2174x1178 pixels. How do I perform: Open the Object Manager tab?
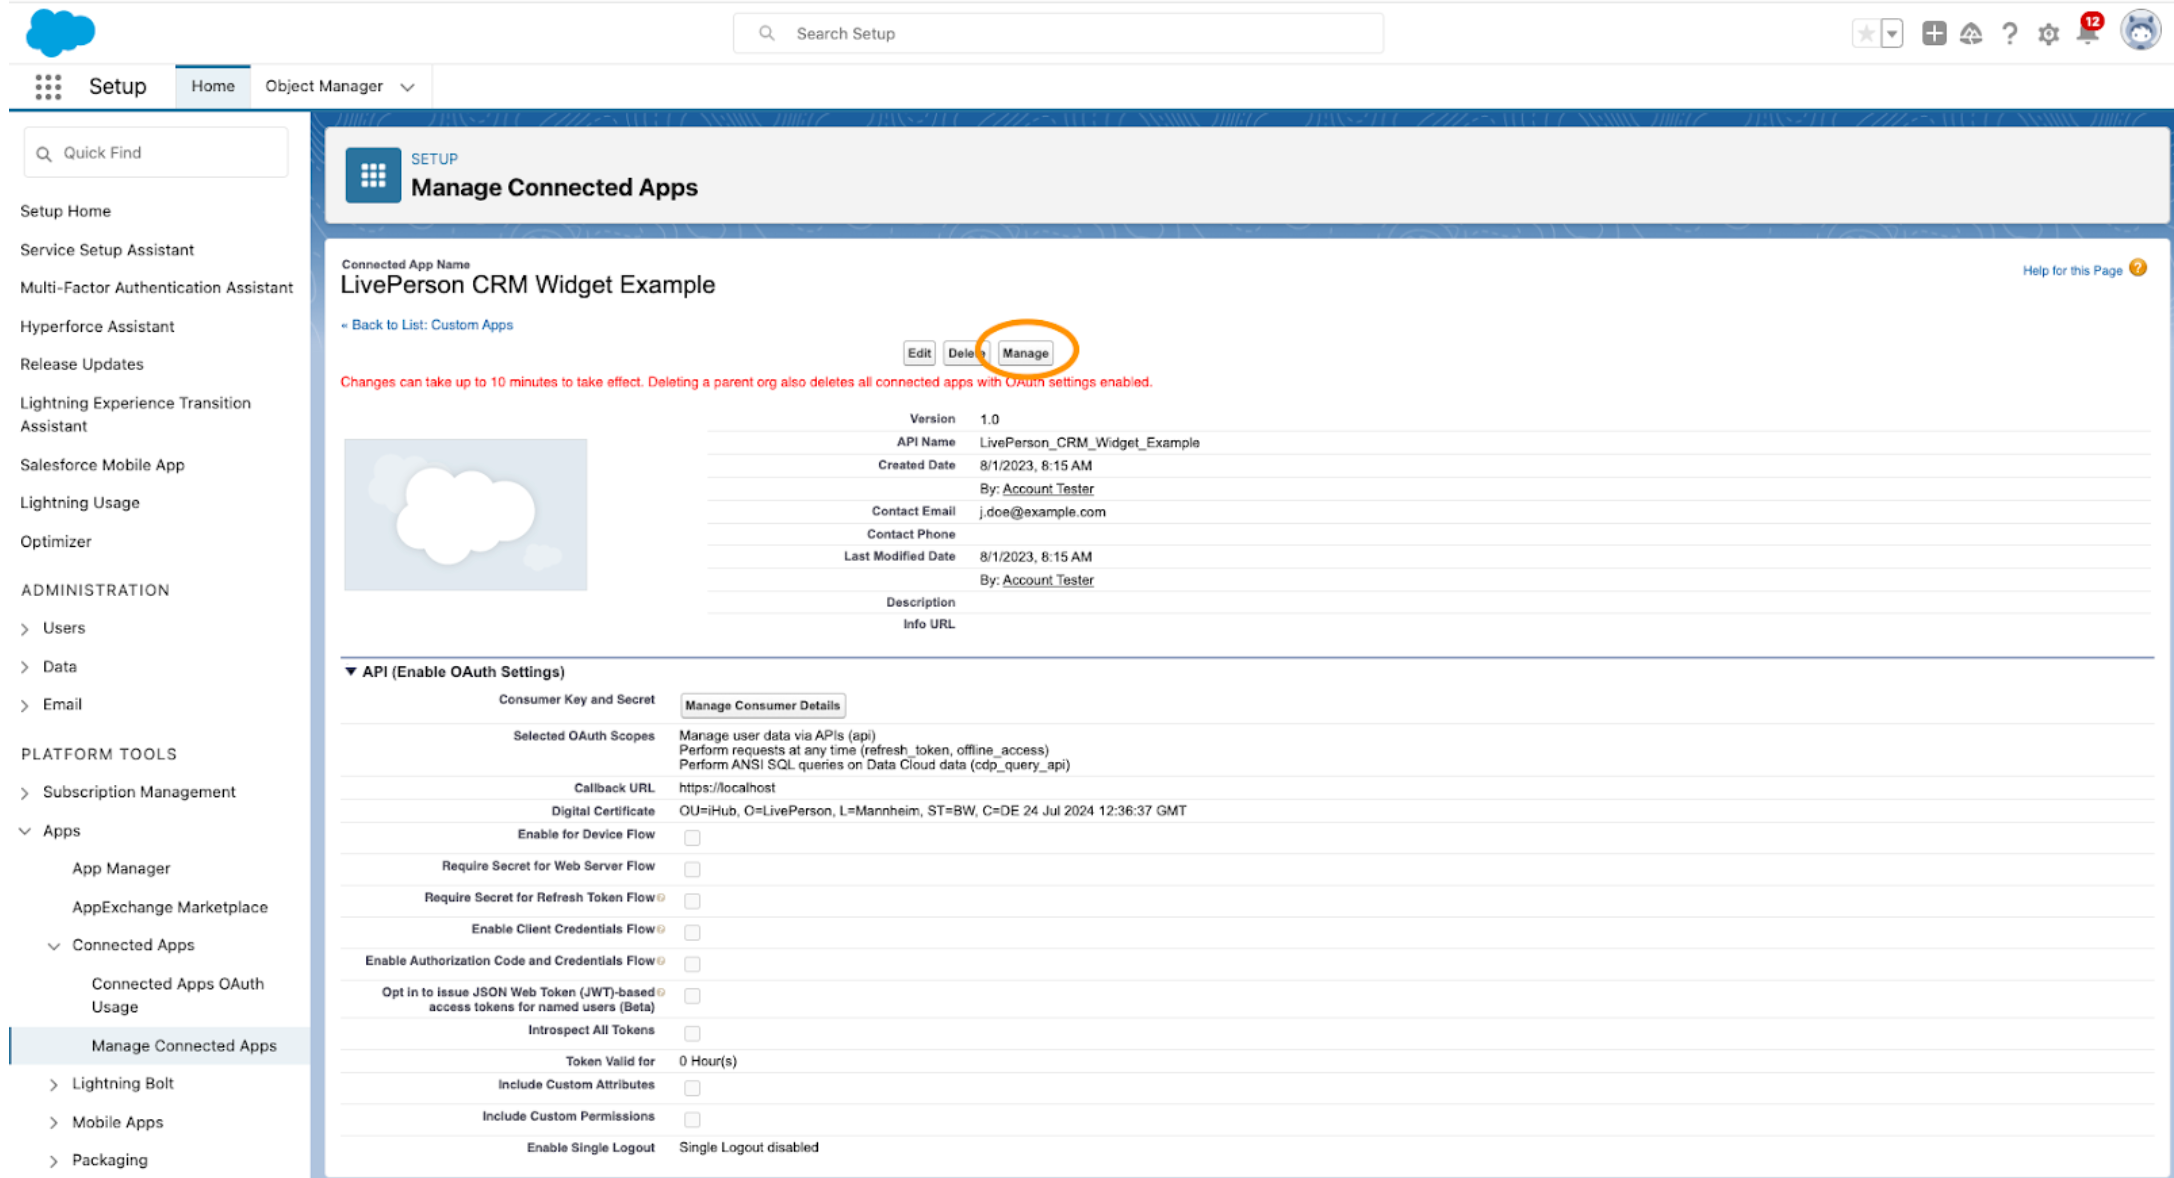(x=324, y=86)
